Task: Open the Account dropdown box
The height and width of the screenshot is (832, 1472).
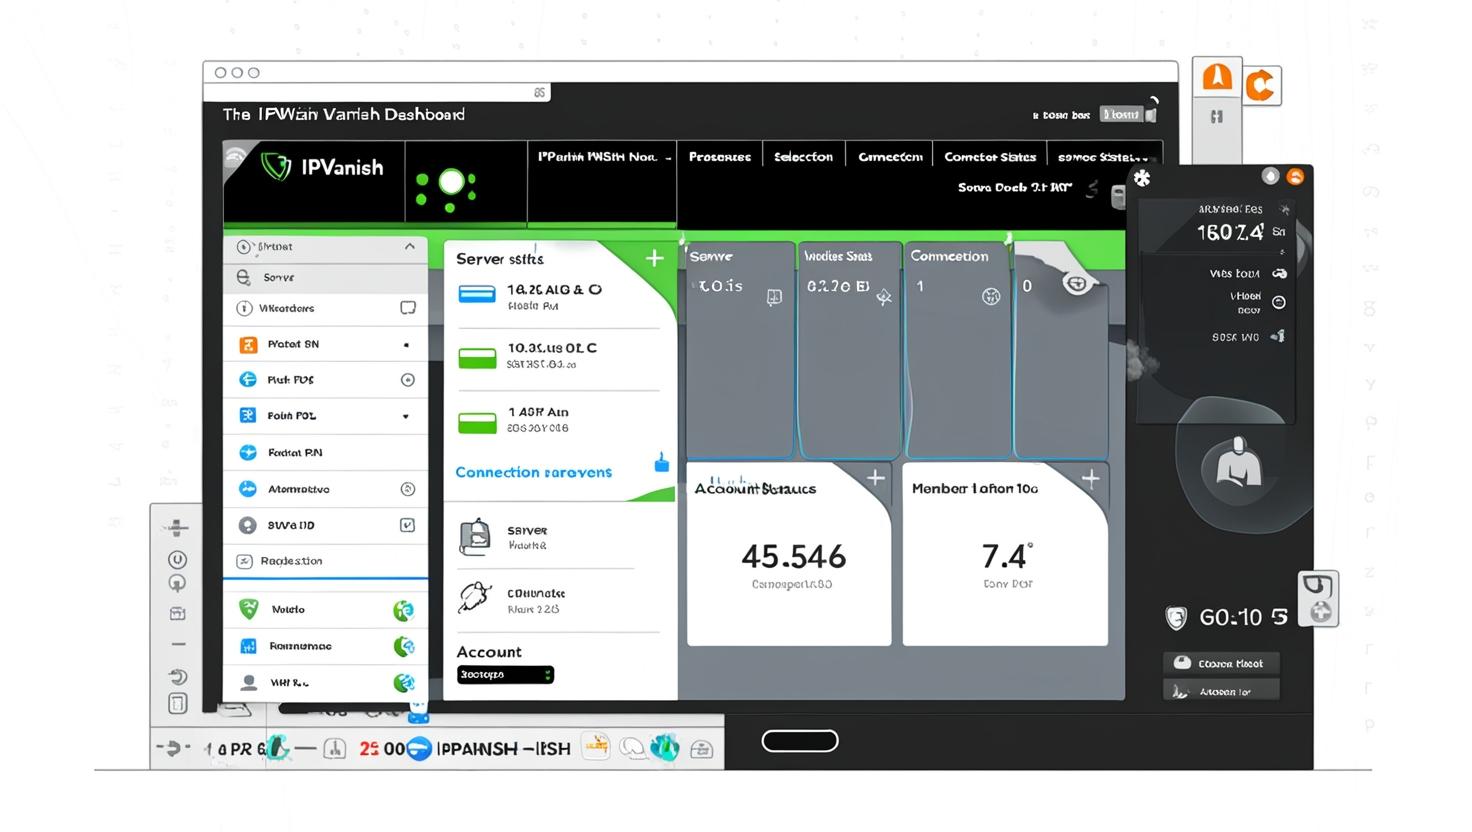Action: click(505, 675)
